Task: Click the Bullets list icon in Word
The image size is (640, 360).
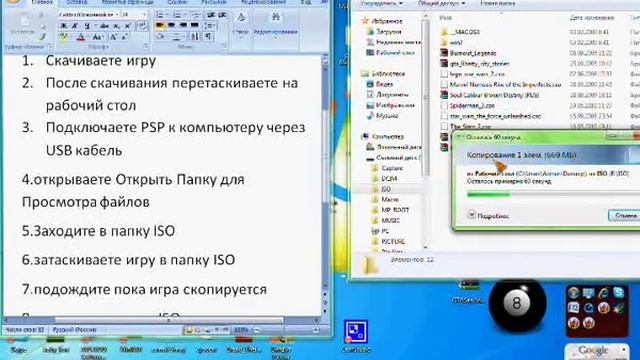Action: [160, 15]
